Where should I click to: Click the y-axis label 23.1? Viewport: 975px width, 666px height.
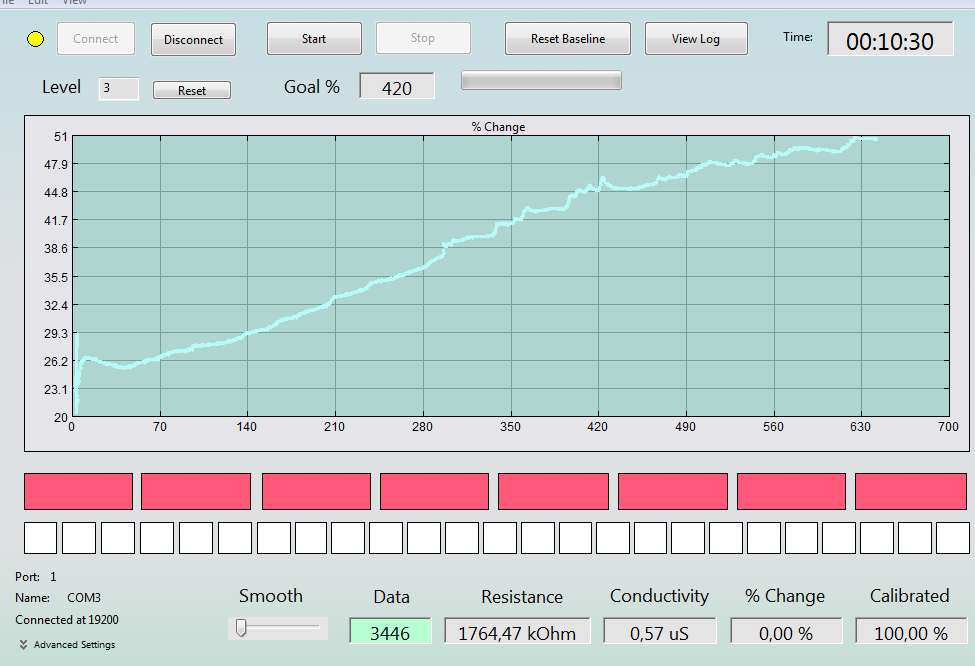click(x=56, y=390)
